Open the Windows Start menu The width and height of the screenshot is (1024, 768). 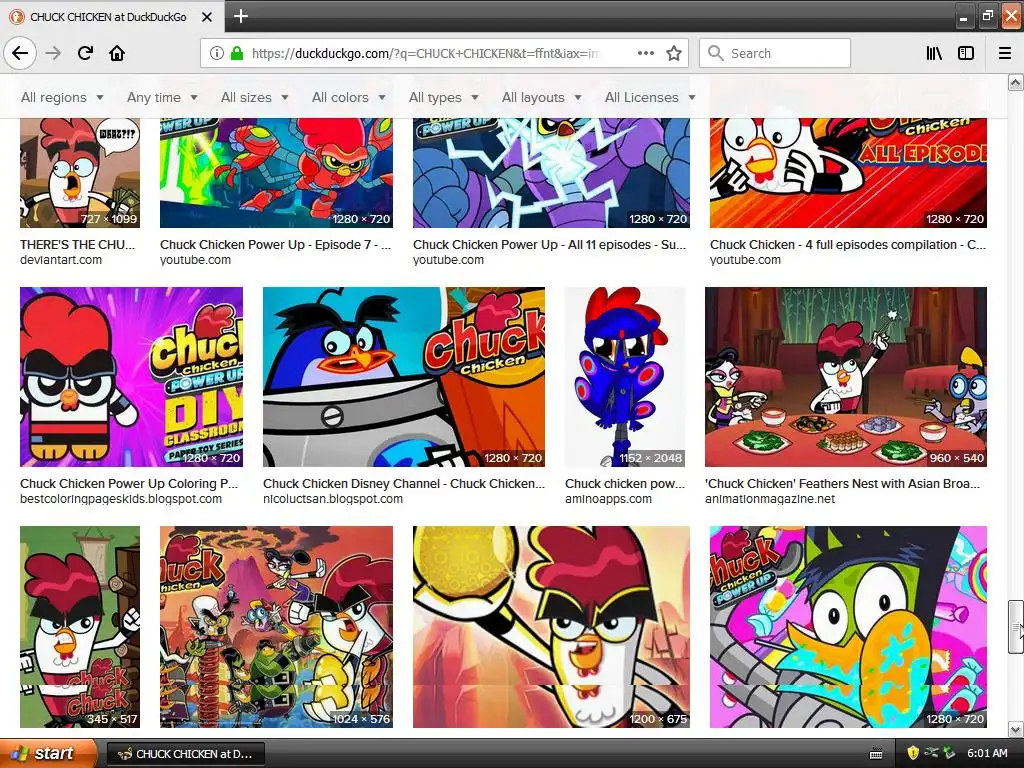pos(48,753)
